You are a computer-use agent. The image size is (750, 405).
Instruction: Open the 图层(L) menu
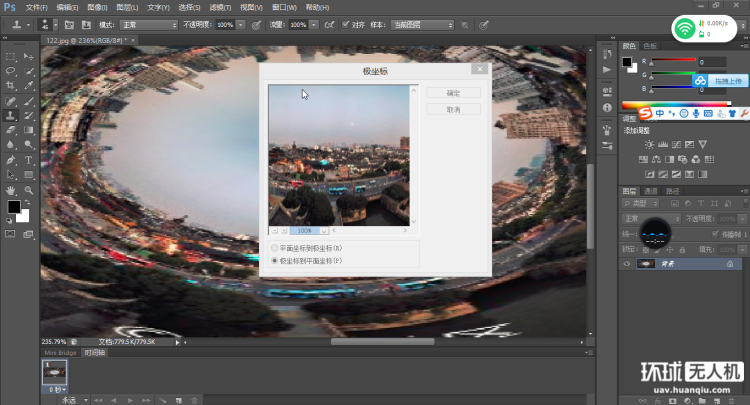[x=128, y=7]
